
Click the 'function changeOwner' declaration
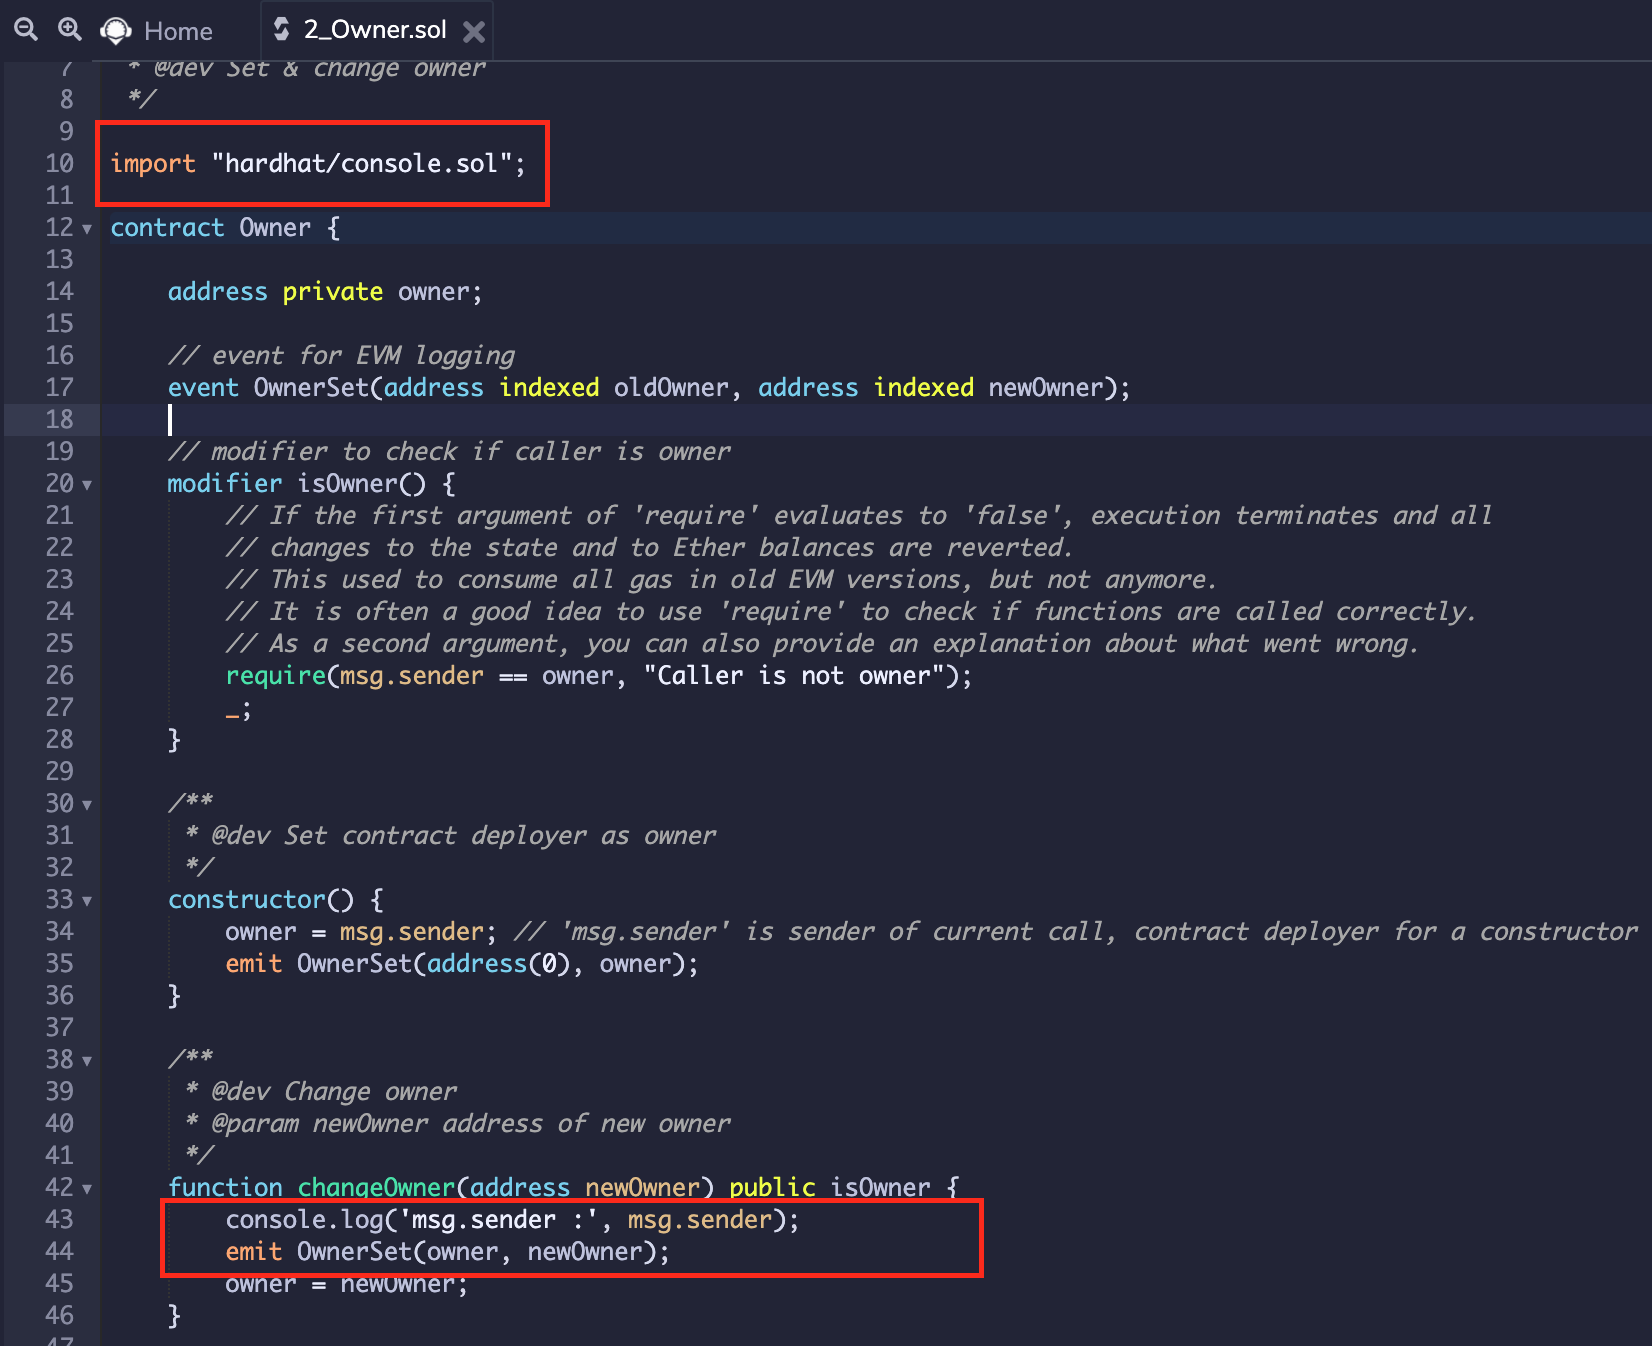[x=564, y=1187]
